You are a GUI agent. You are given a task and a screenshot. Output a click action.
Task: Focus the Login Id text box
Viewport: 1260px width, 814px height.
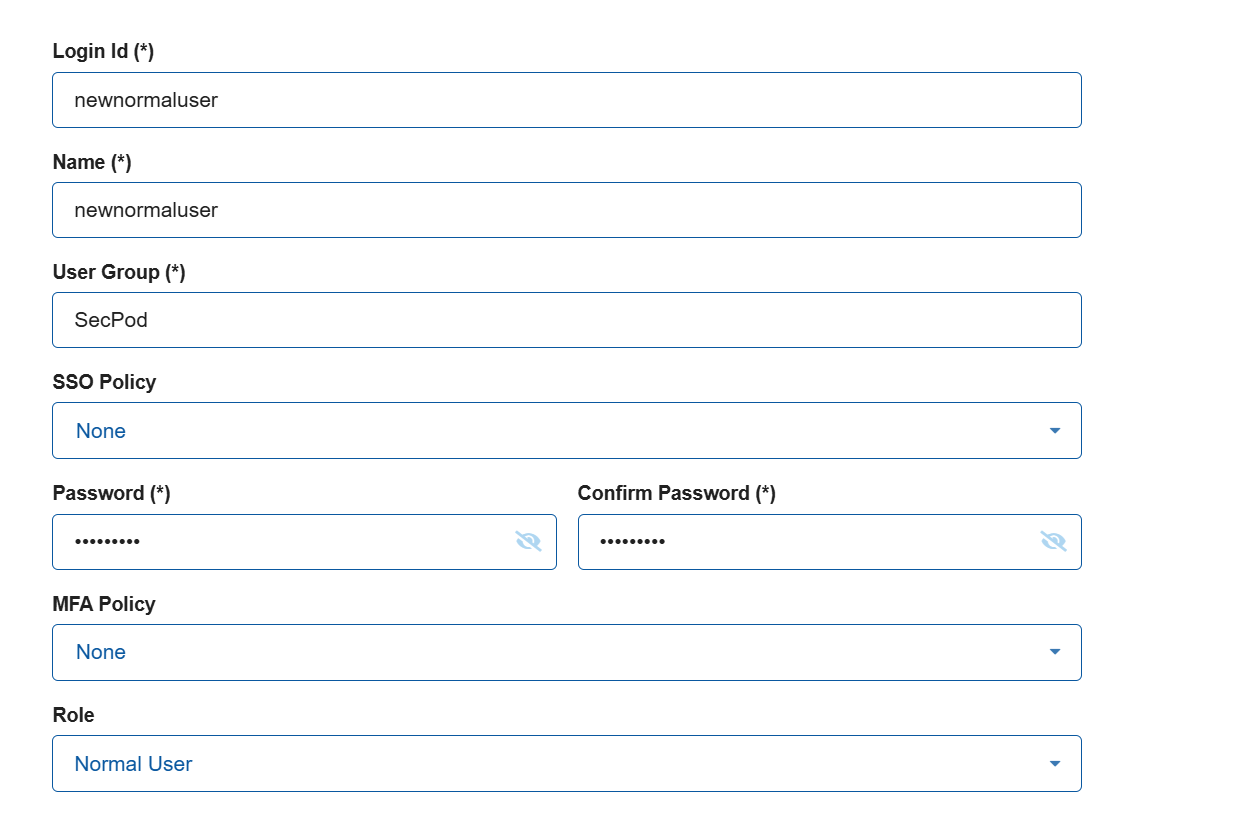click(x=567, y=100)
